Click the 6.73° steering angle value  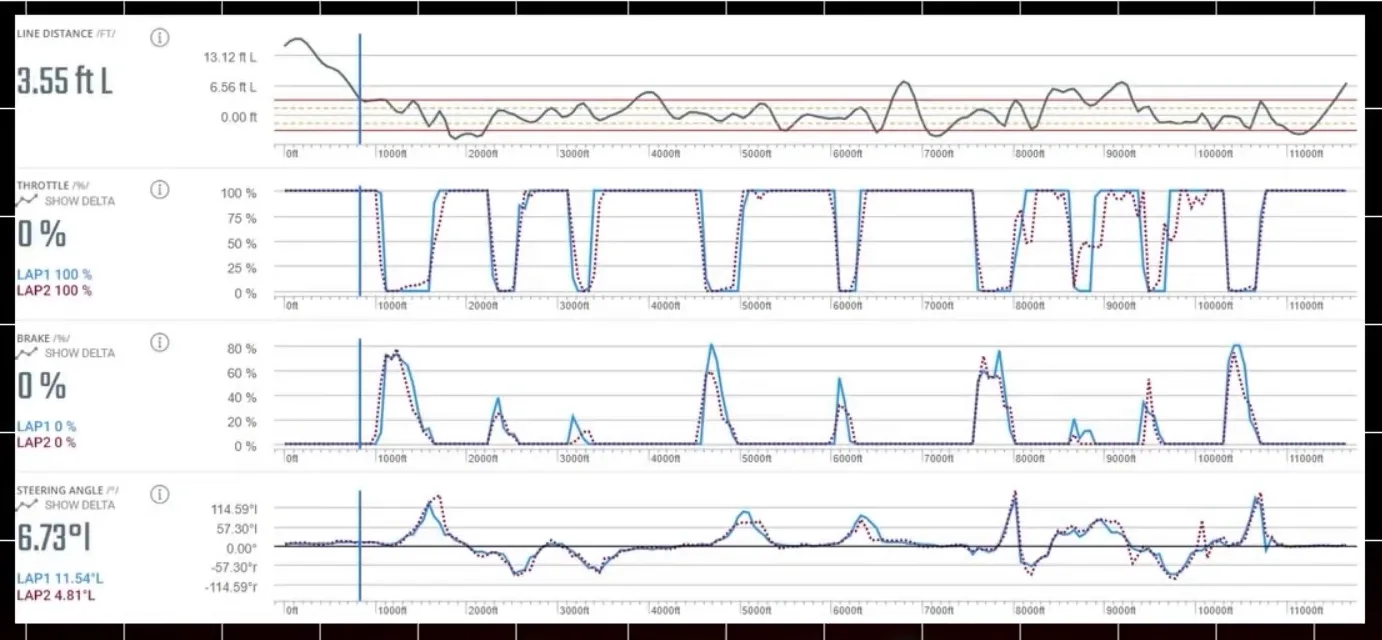(54, 537)
